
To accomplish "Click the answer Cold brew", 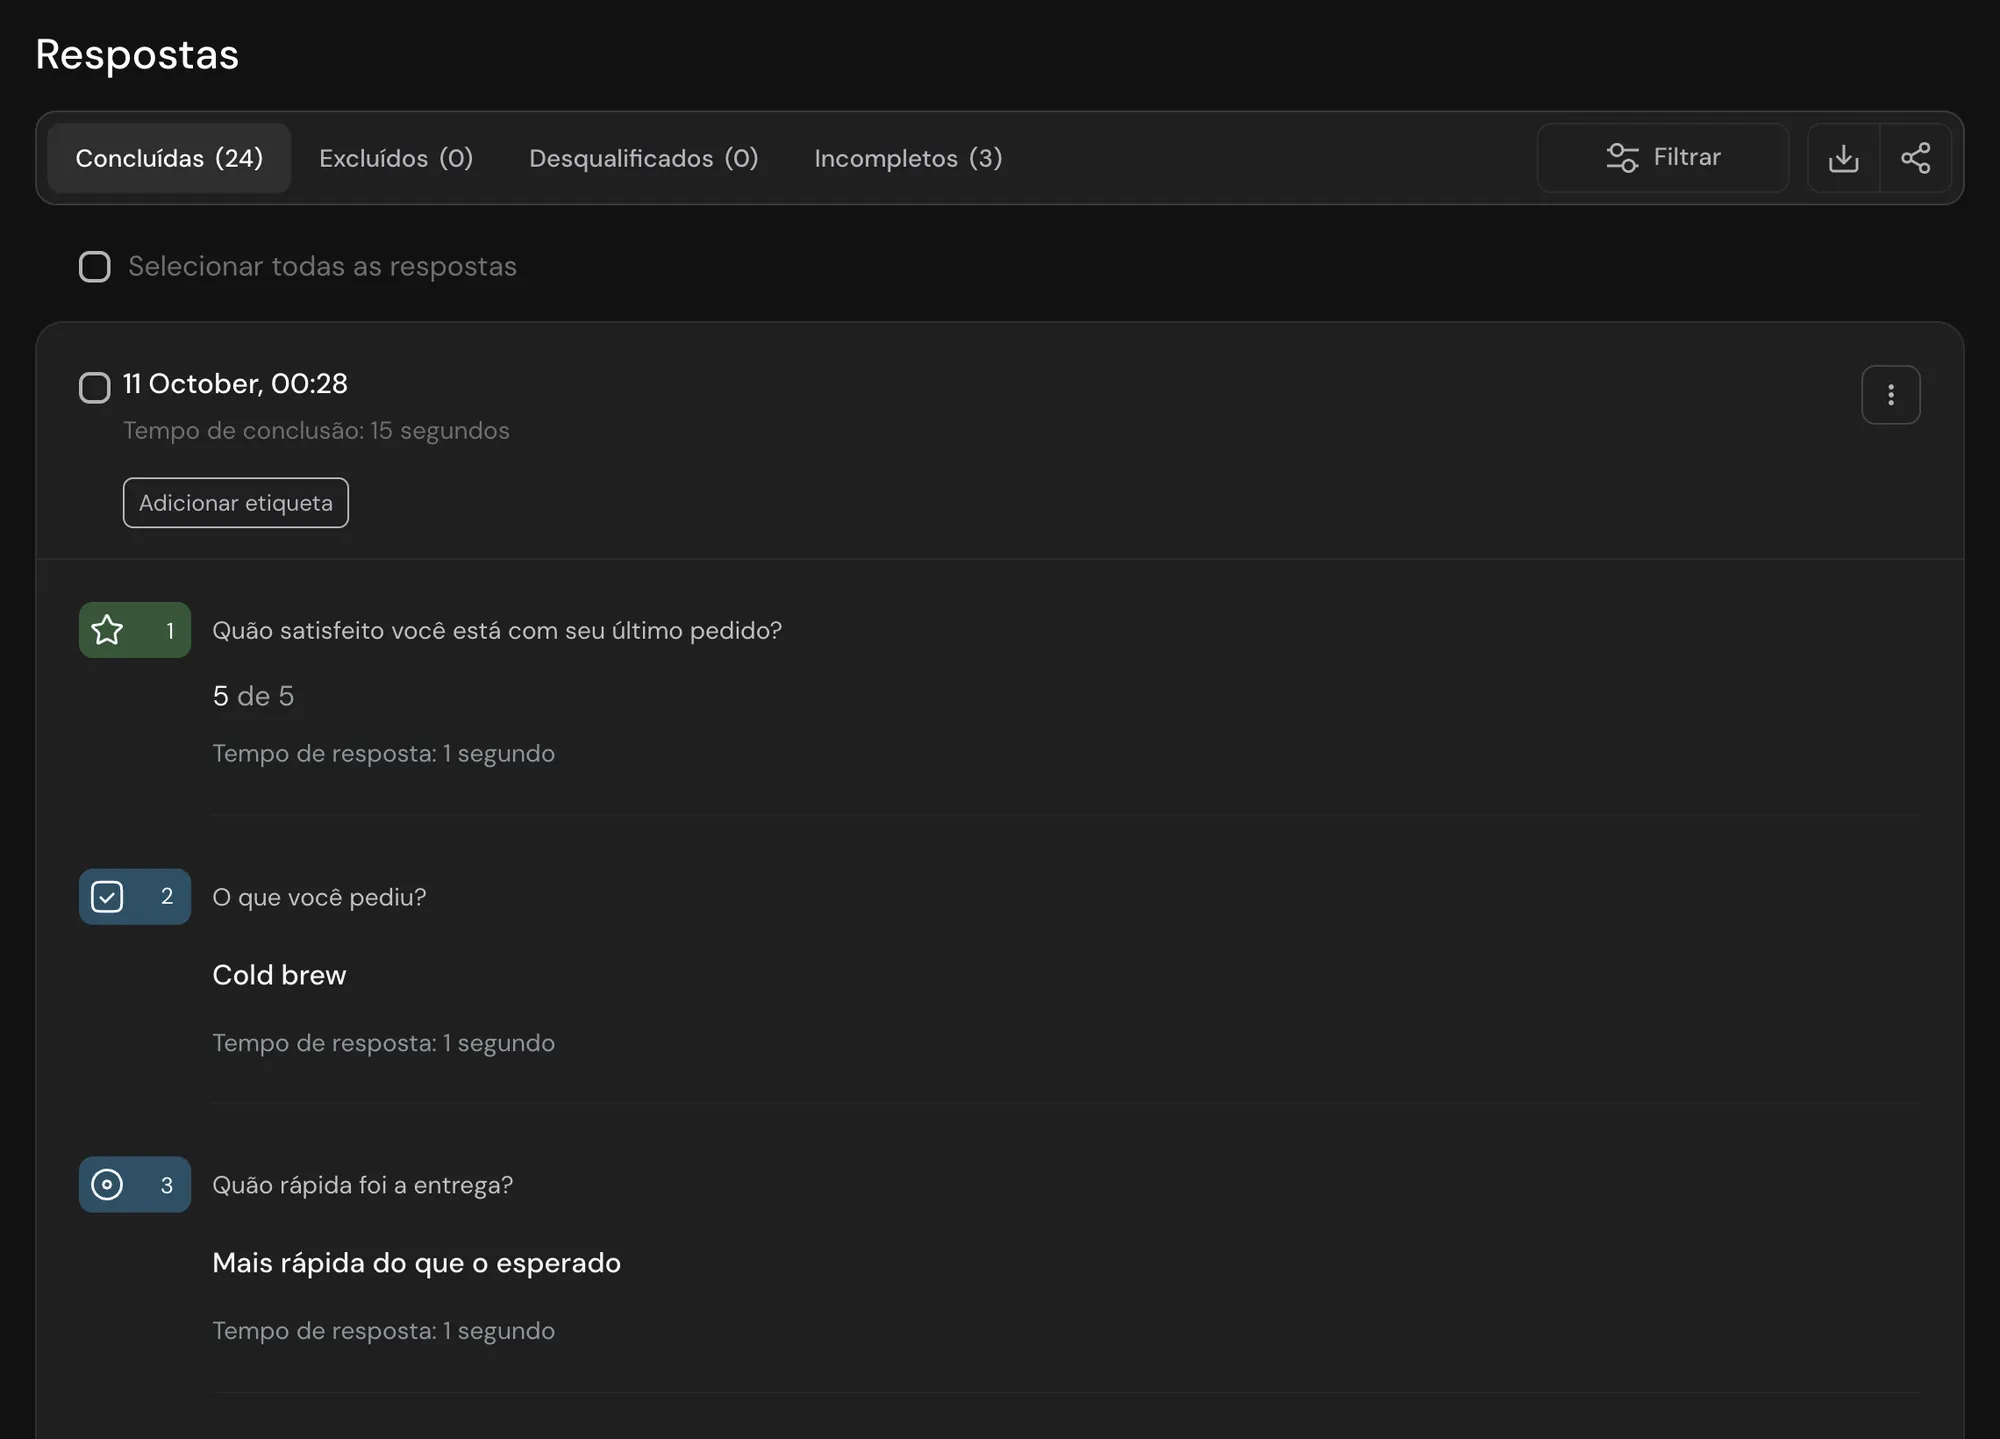I will pyautogui.click(x=279, y=975).
